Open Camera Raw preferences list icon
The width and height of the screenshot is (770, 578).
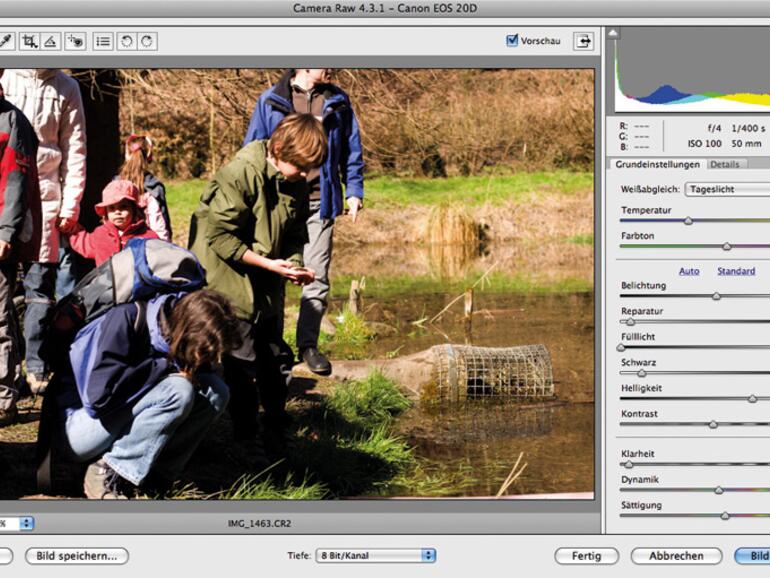tap(103, 41)
